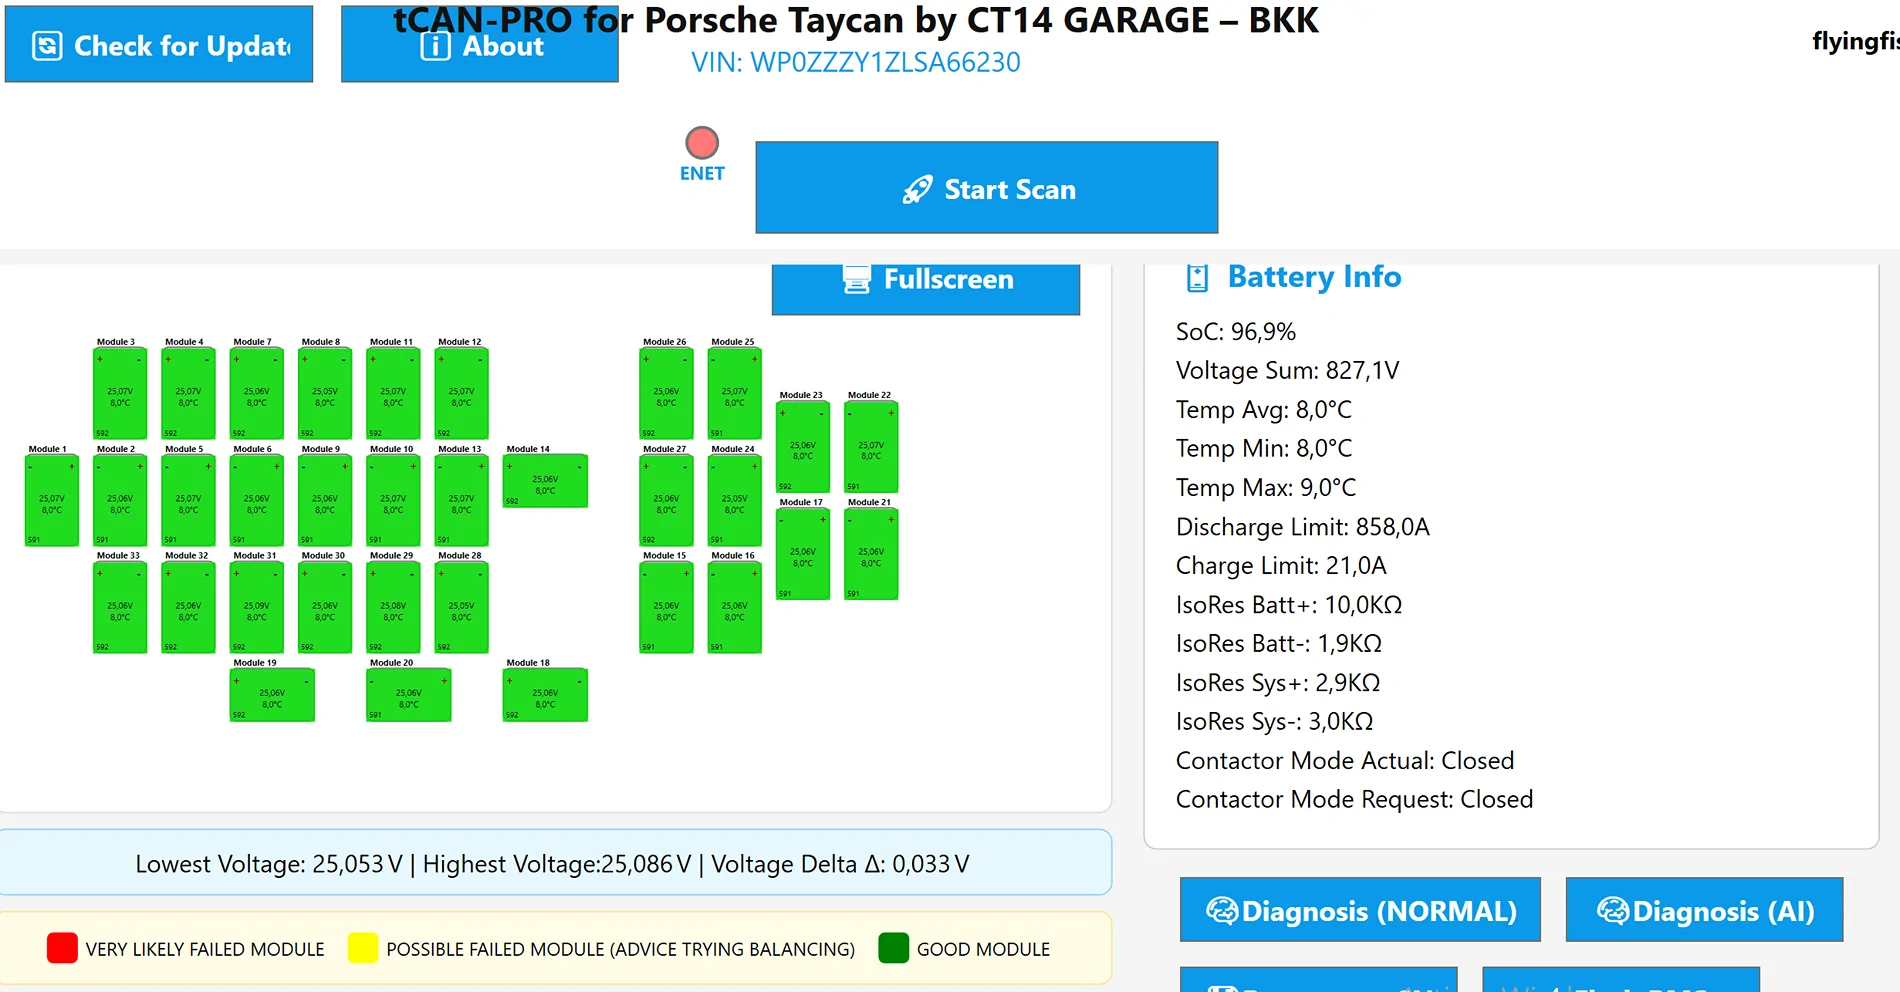This screenshot has width=1900, height=992.
Task: Select battery Module 32
Action: point(188,607)
